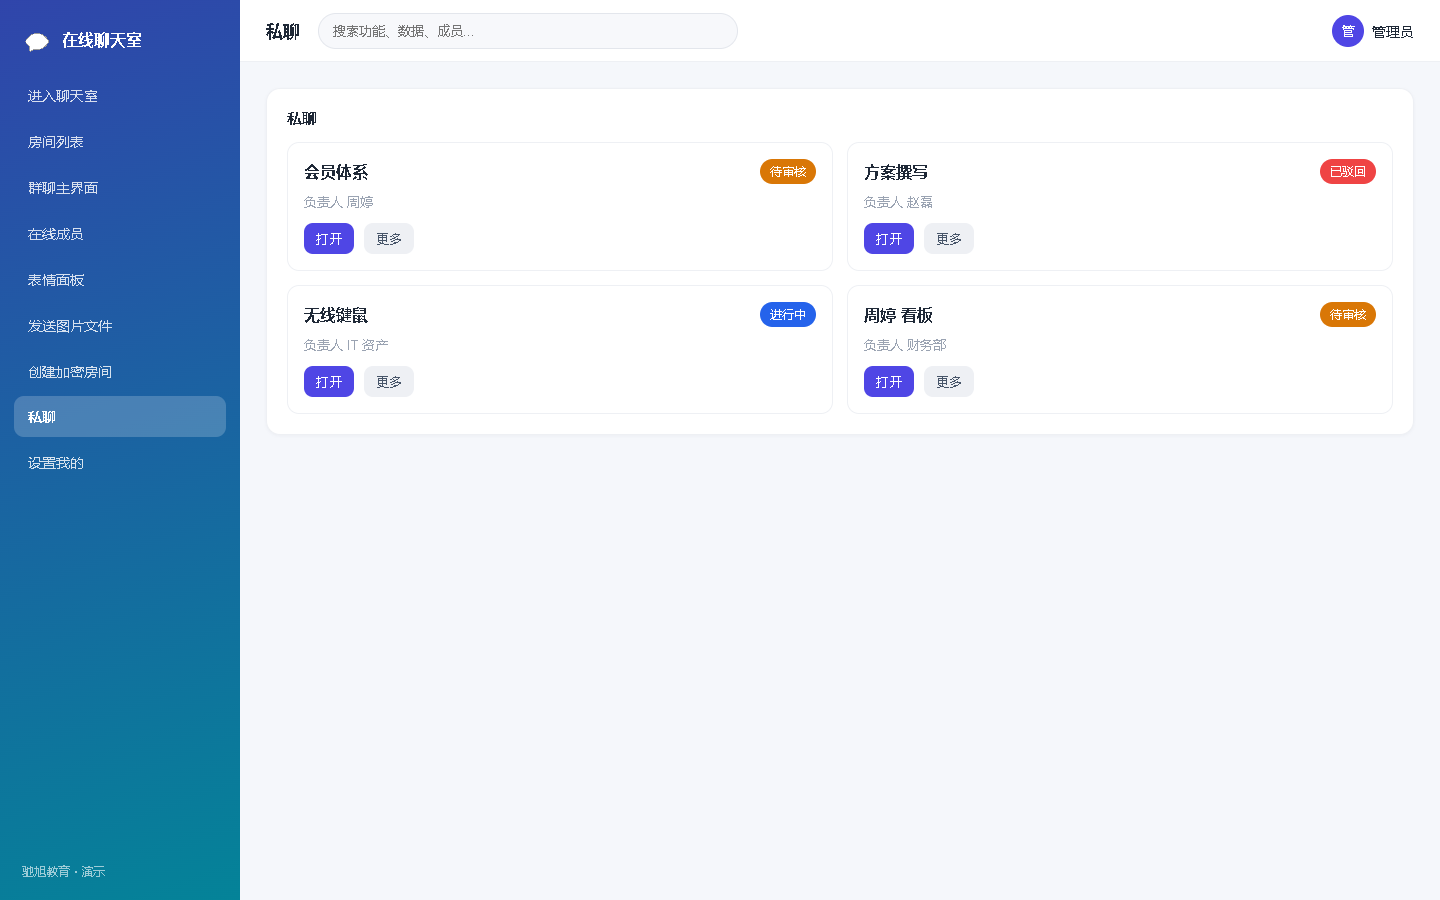Click 打开 on 无线键鼠 card
The width and height of the screenshot is (1440, 900).
point(329,382)
